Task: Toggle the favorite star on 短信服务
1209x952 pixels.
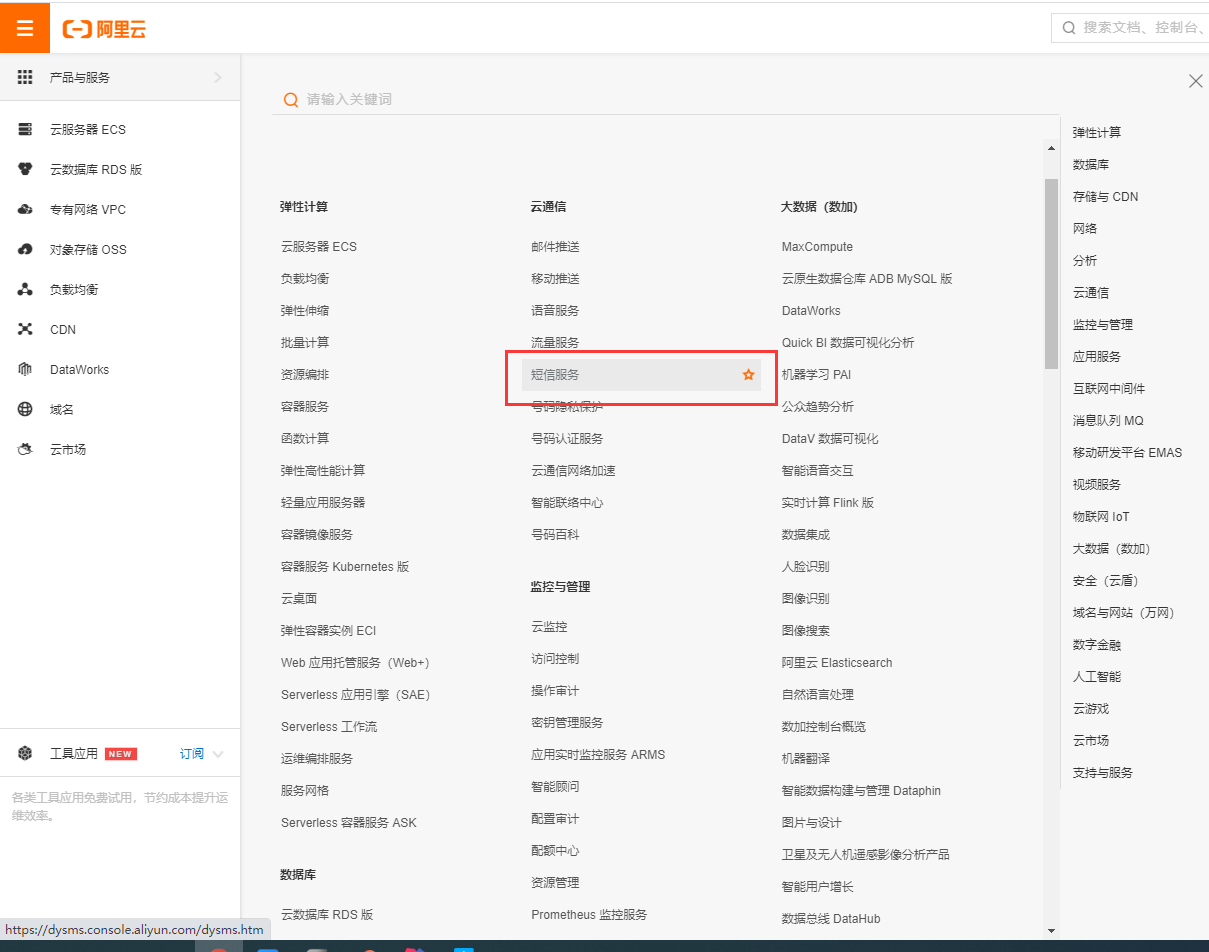Action: coord(748,374)
